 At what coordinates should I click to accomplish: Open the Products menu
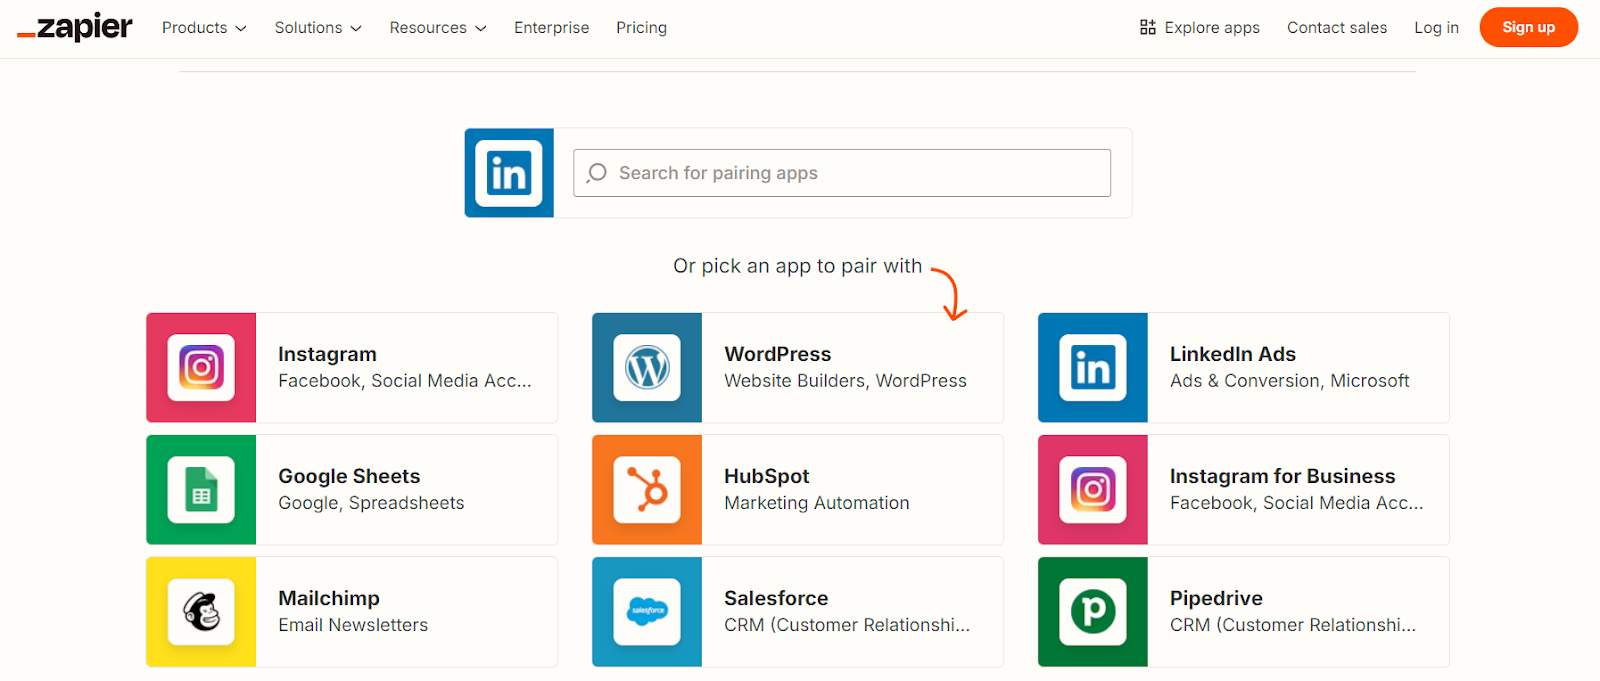coord(204,28)
